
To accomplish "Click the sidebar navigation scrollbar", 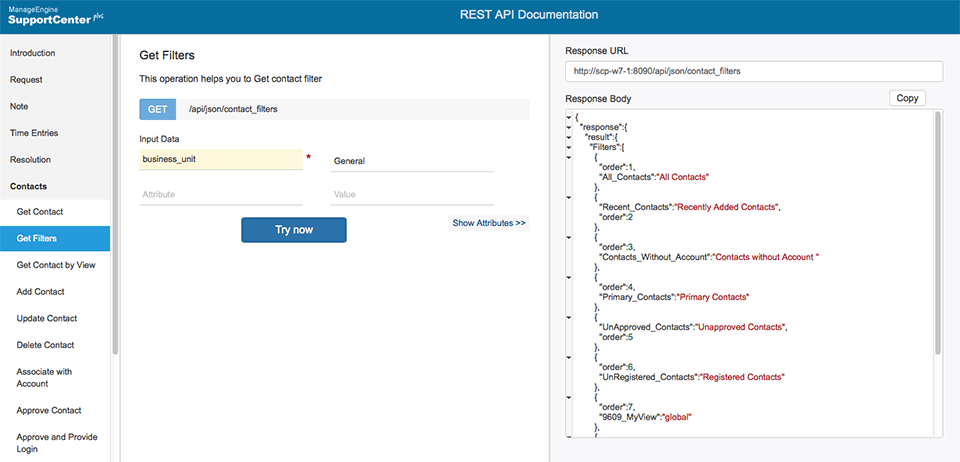I will pyautogui.click(x=115, y=200).
